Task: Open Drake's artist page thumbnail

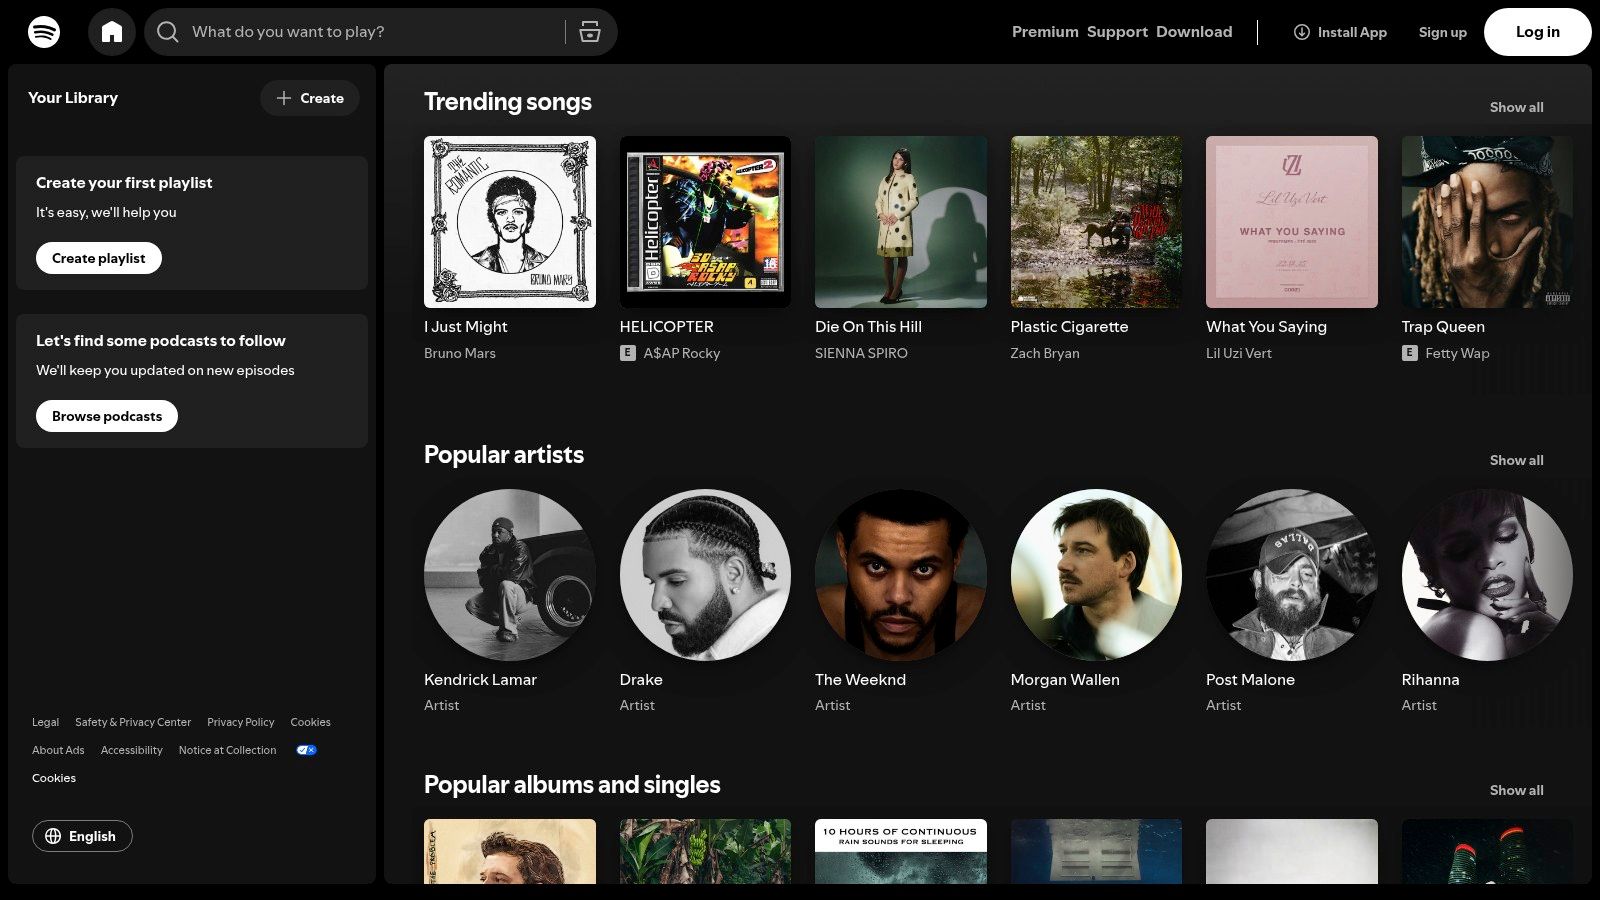Action: pyautogui.click(x=704, y=575)
